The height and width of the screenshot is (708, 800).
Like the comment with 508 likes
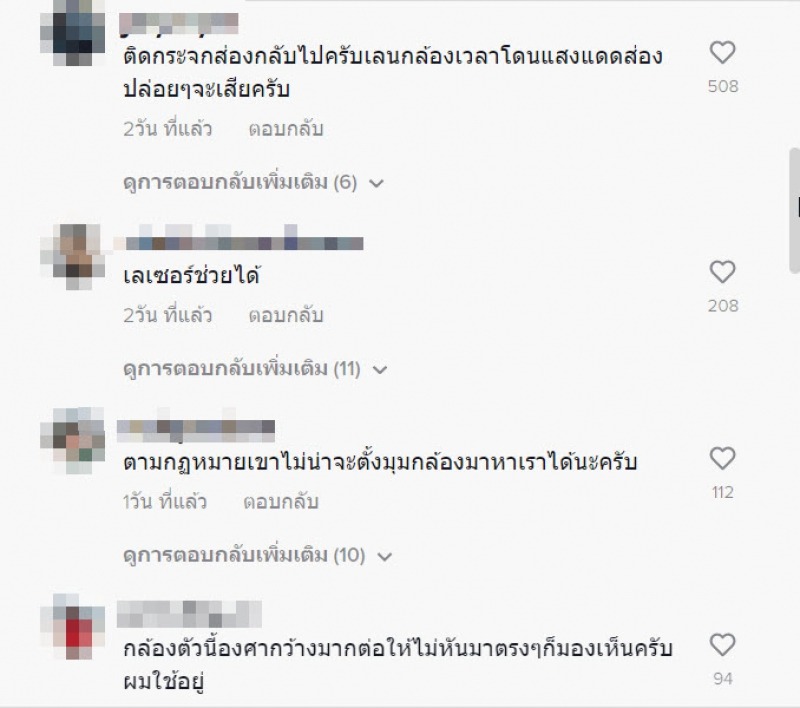(722, 53)
